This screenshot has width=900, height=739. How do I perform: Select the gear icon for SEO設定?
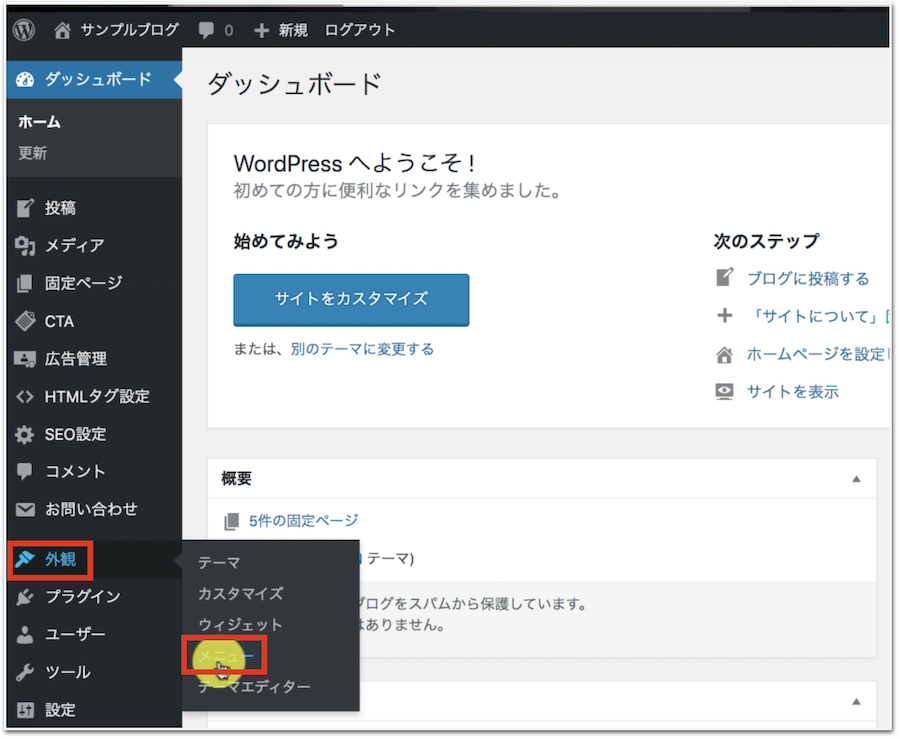click(26, 435)
